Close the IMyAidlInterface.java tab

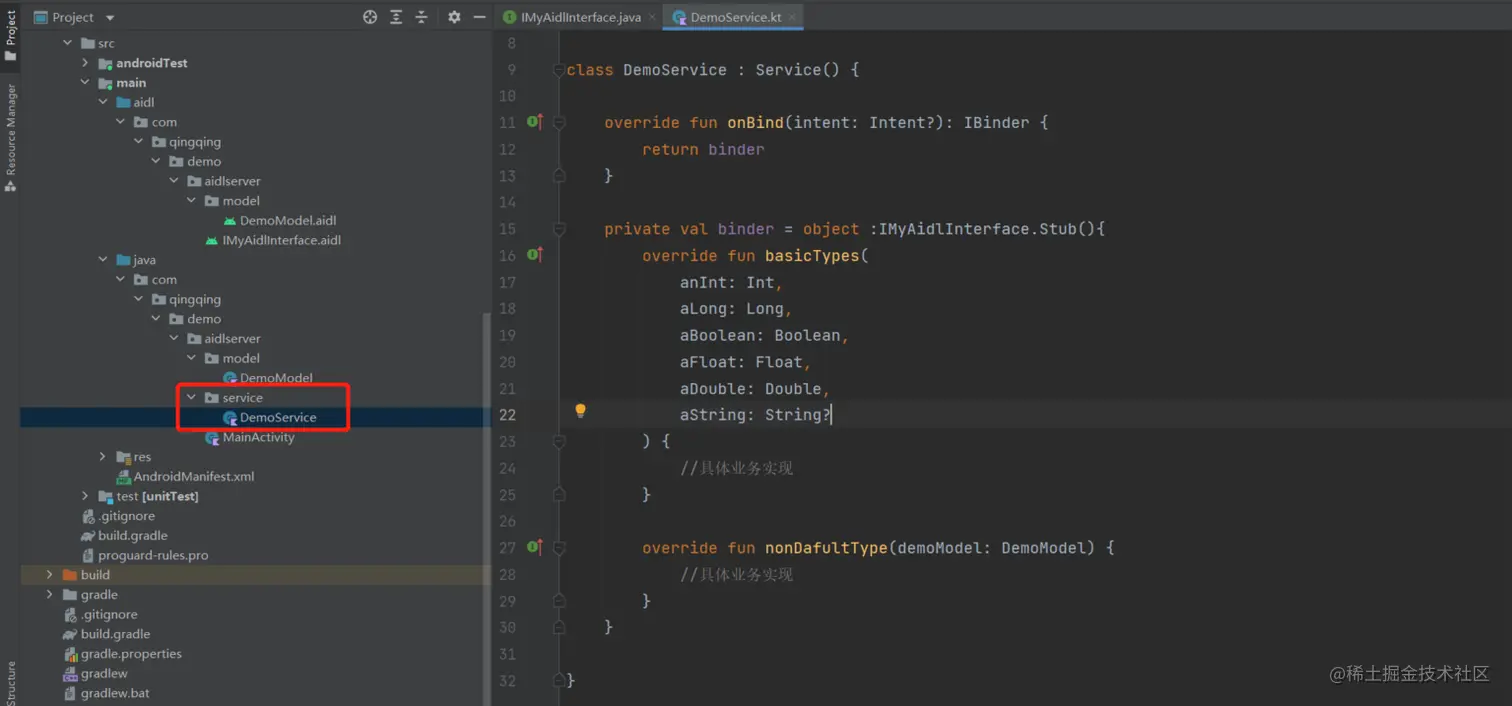(x=652, y=17)
